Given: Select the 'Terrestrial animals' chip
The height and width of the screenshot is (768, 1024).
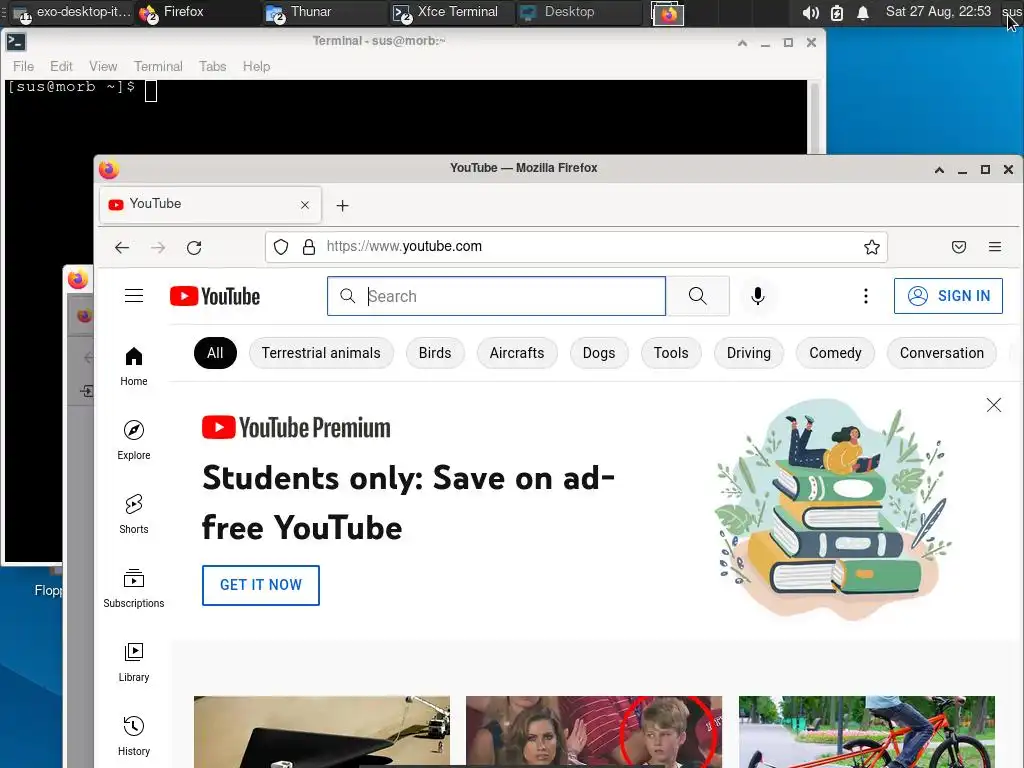Looking at the screenshot, I should (321, 353).
